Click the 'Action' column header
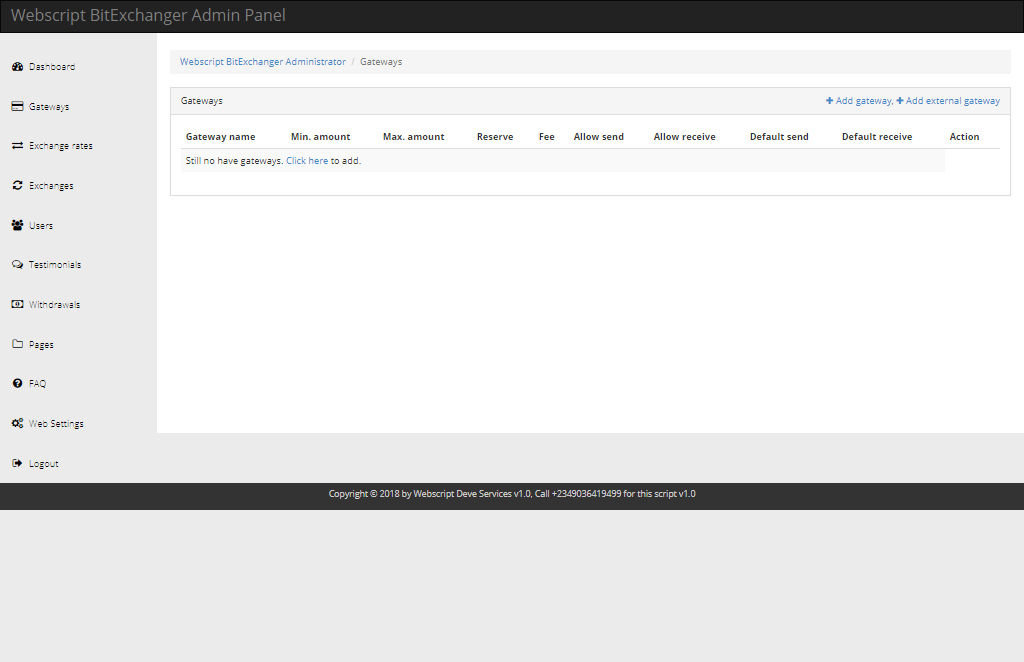 [965, 136]
